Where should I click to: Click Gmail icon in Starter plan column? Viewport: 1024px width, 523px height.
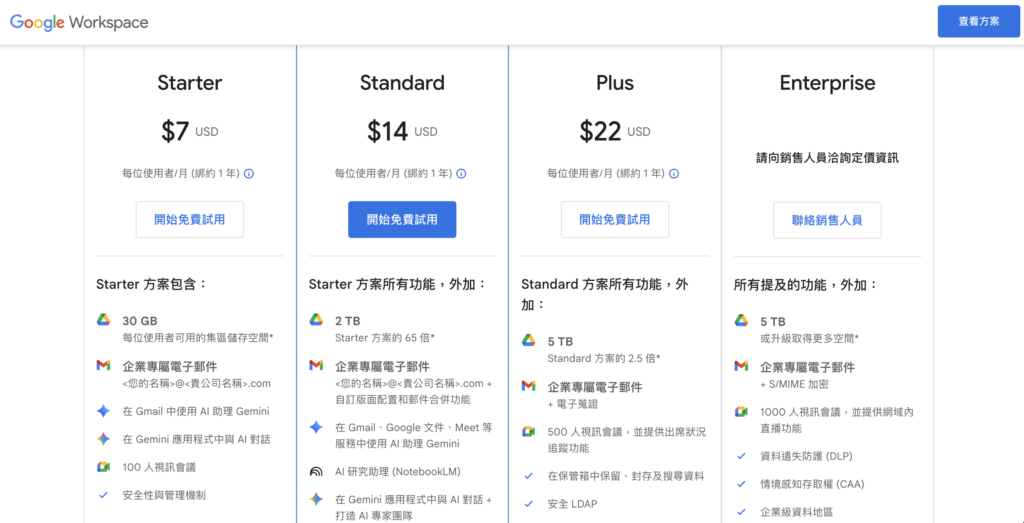tap(103, 366)
